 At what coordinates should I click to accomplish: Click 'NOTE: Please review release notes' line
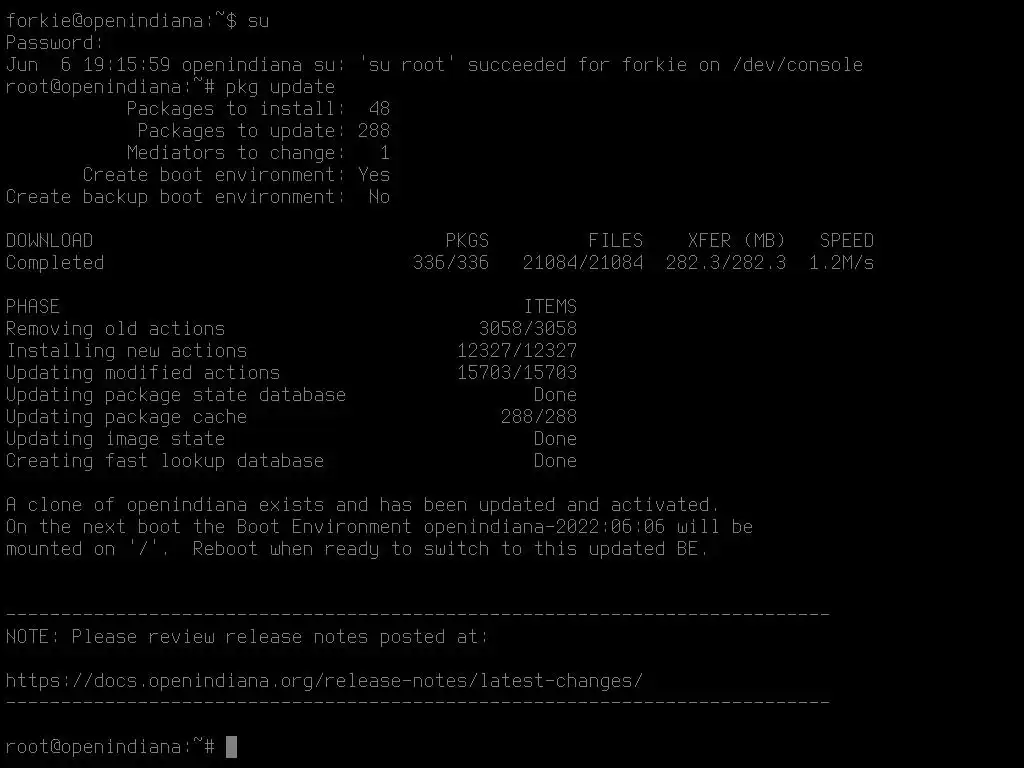click(x=248, y=637)
